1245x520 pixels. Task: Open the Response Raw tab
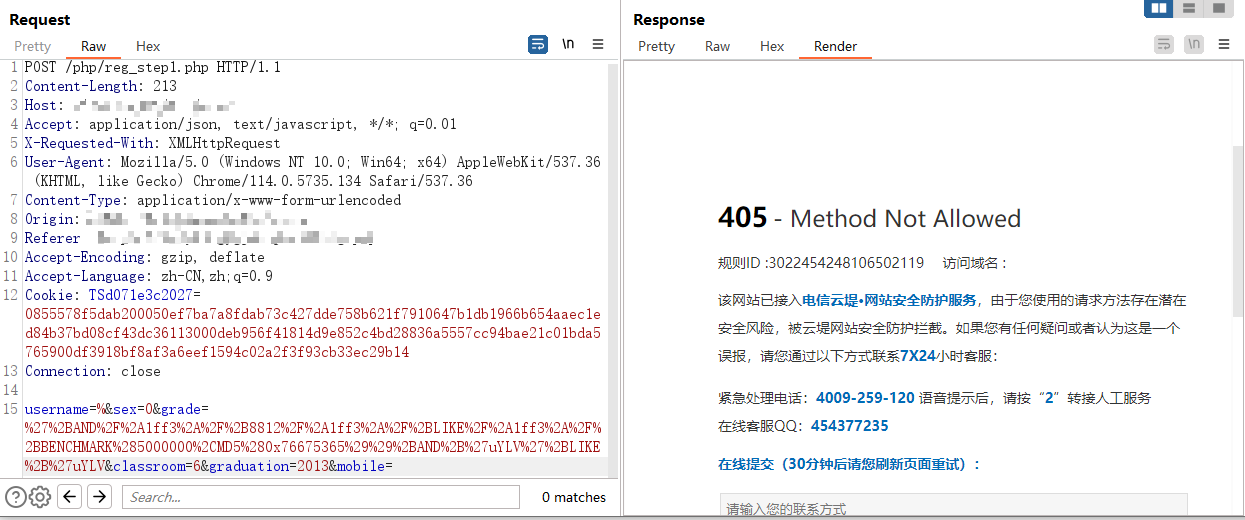(717, 46)
